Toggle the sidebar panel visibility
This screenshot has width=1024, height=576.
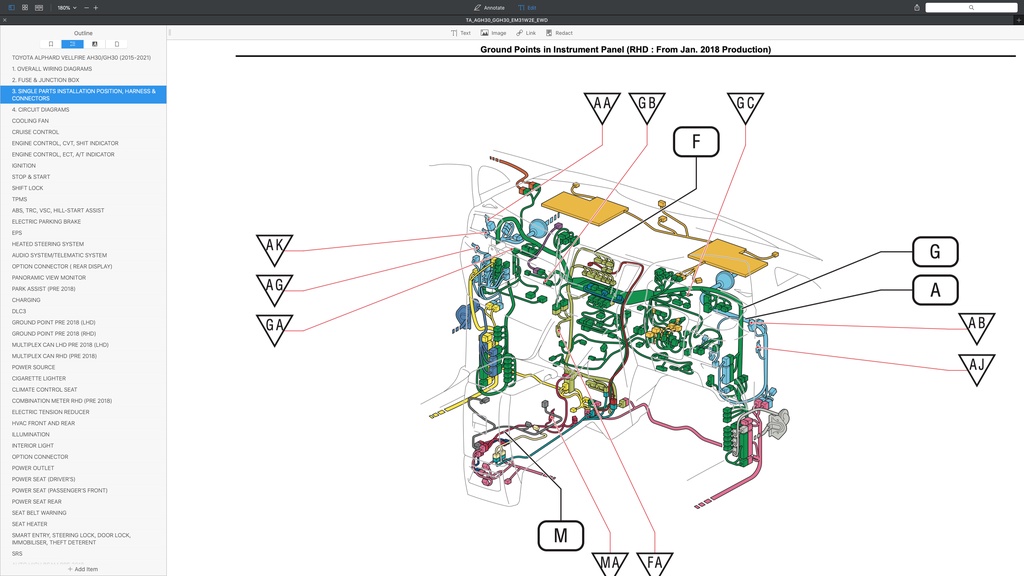coord(11,8)
